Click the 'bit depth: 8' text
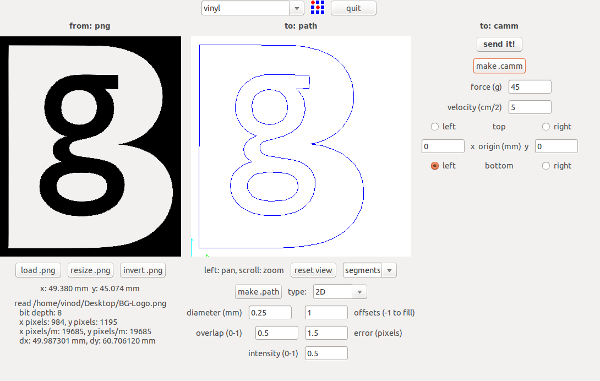This screenshot has width=600, height=381. click(41, 313)
